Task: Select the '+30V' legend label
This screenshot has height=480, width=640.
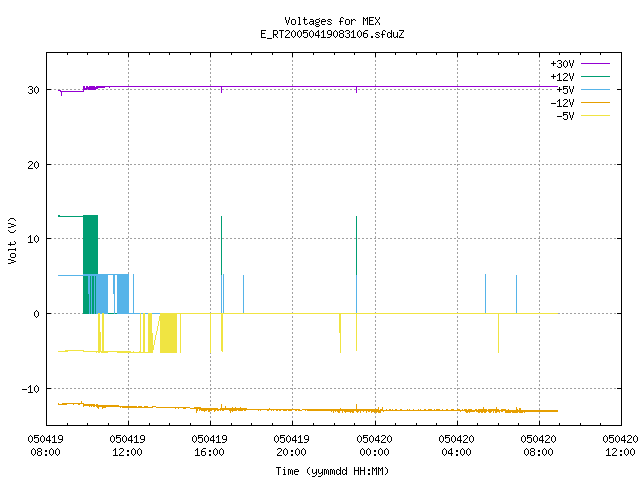Action: [x=562, y=64]
